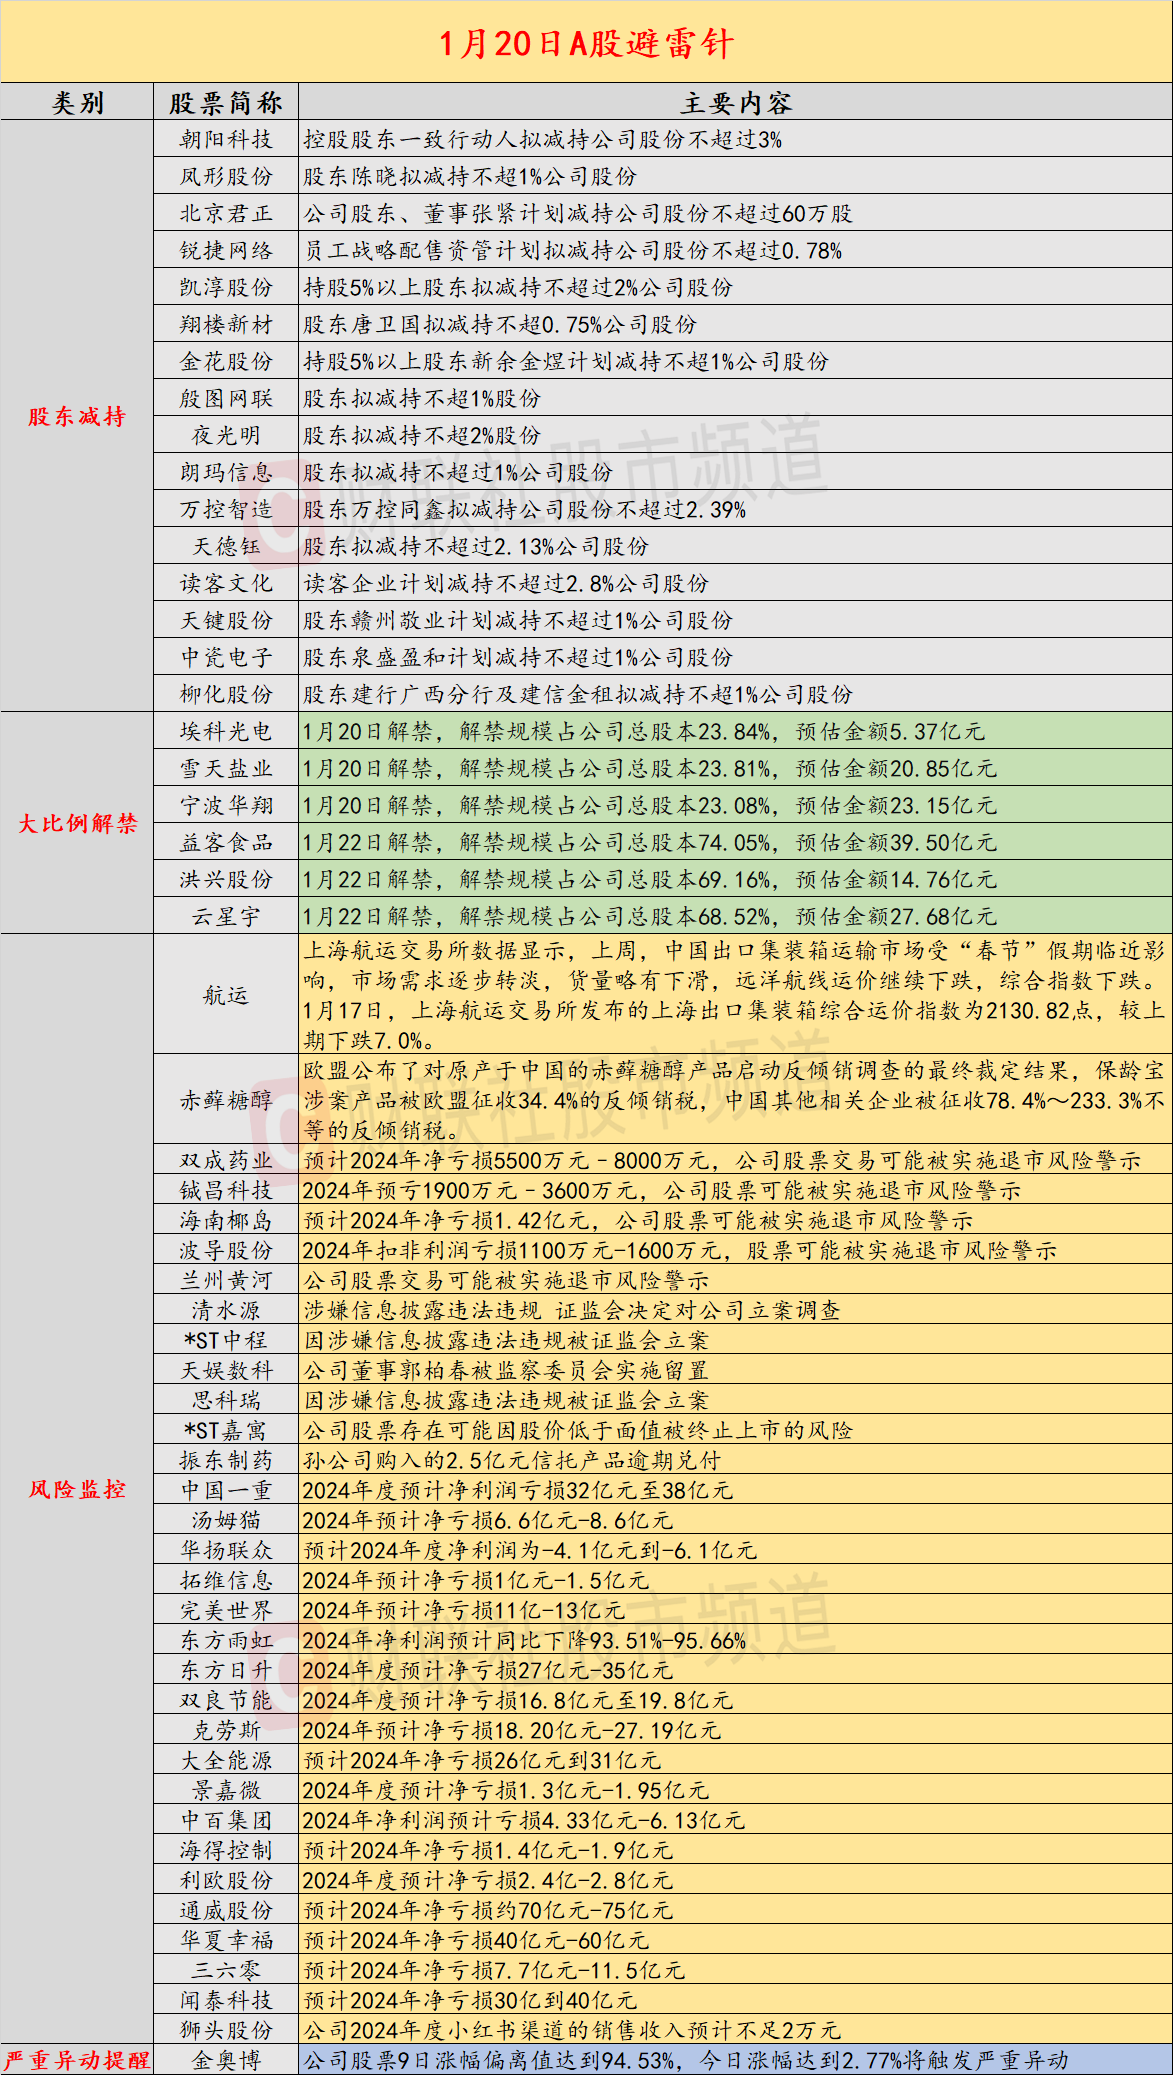The height and width of the screenshot is (2075, 1173).
Task: Select the 类别 column header
Action: point(77,103)
